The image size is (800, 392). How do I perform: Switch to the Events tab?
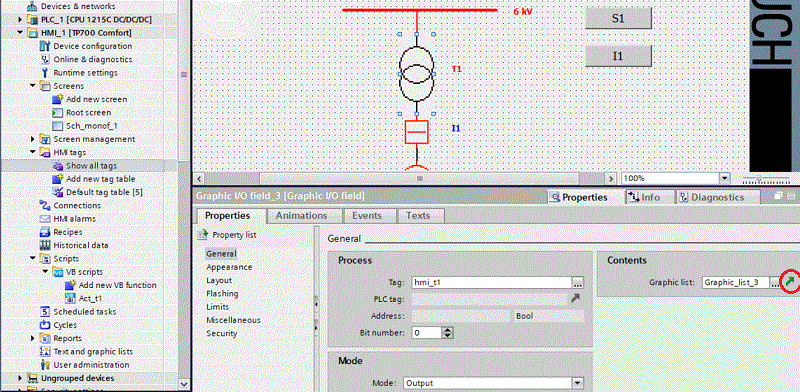[367, 215]
